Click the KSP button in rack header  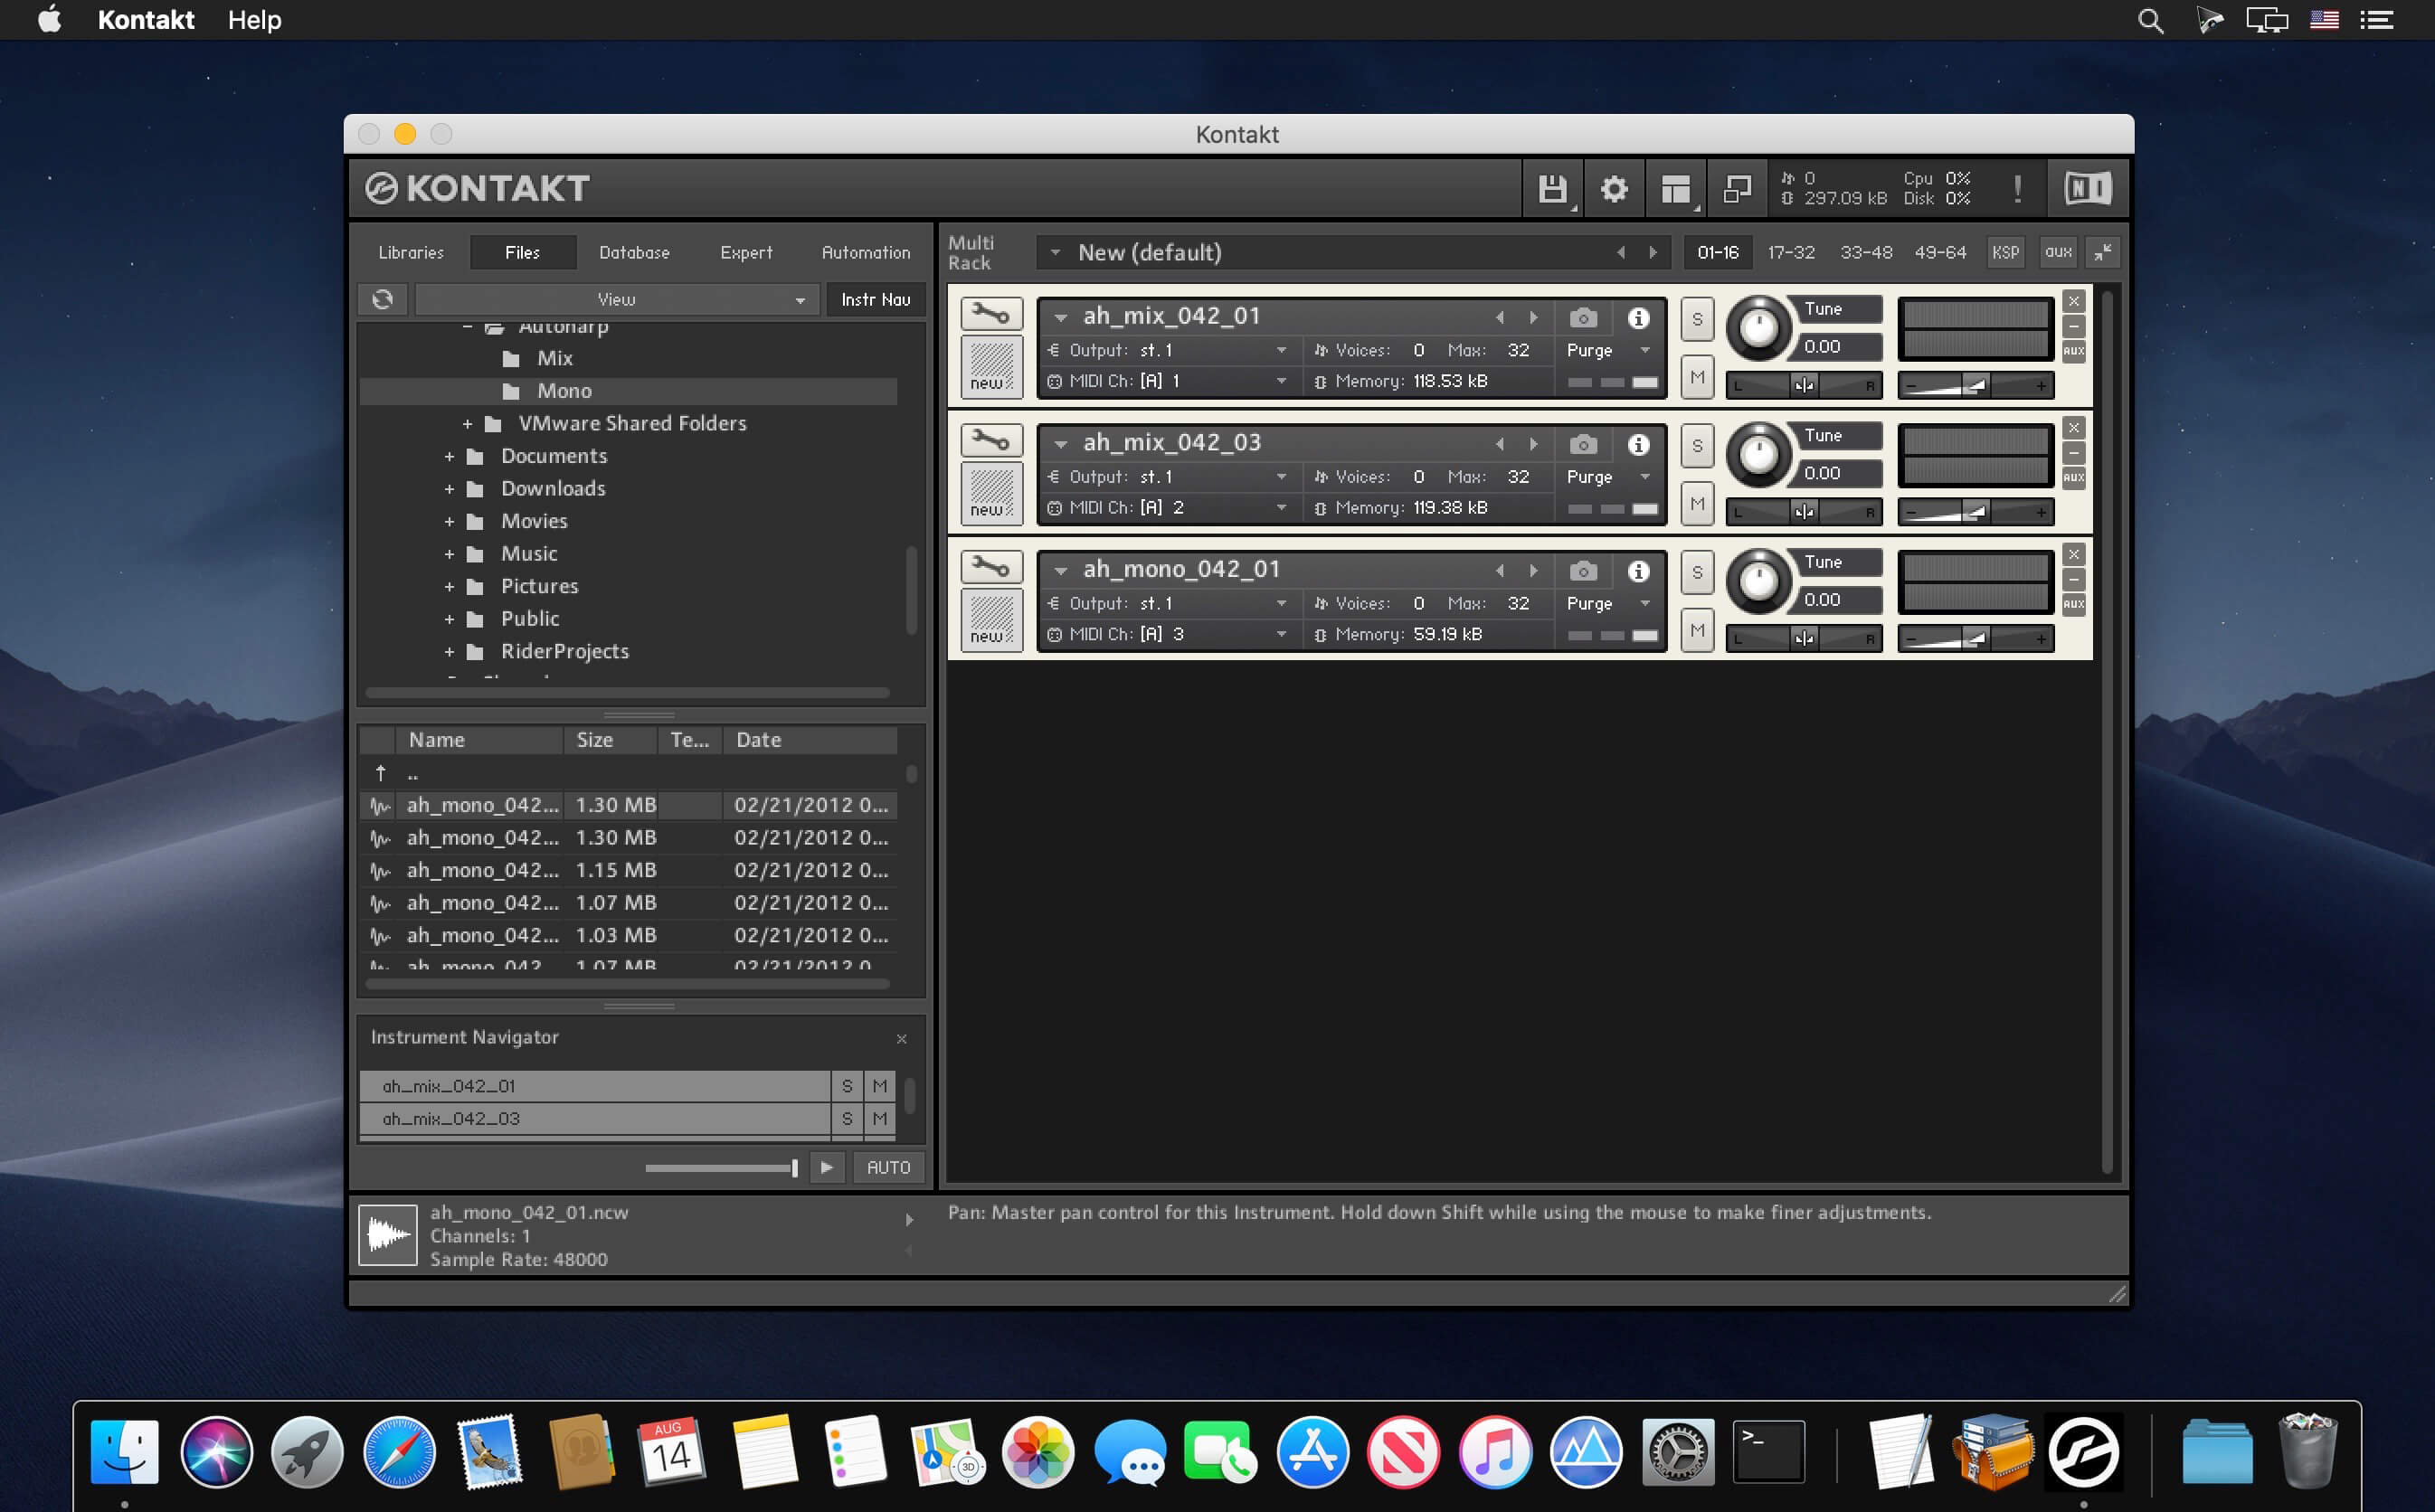pyautogui.click(x=2005, y=252)
